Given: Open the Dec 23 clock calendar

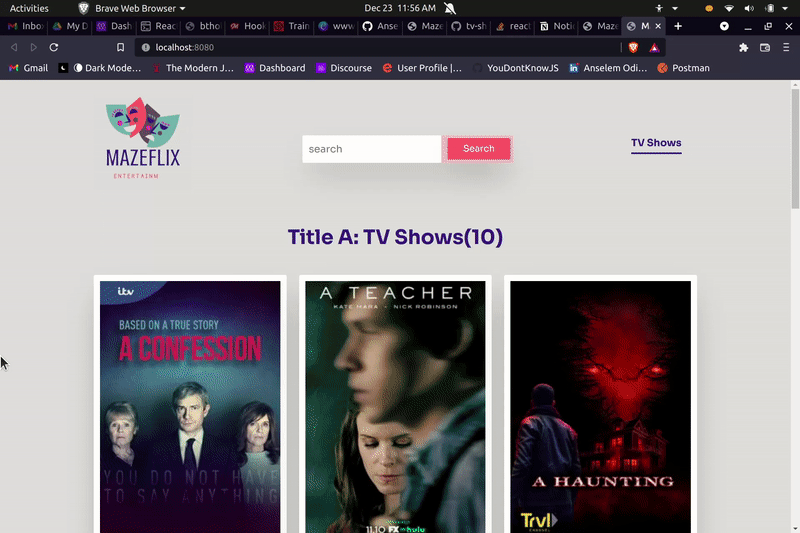Looking at the screenshot, I should 400,8.
